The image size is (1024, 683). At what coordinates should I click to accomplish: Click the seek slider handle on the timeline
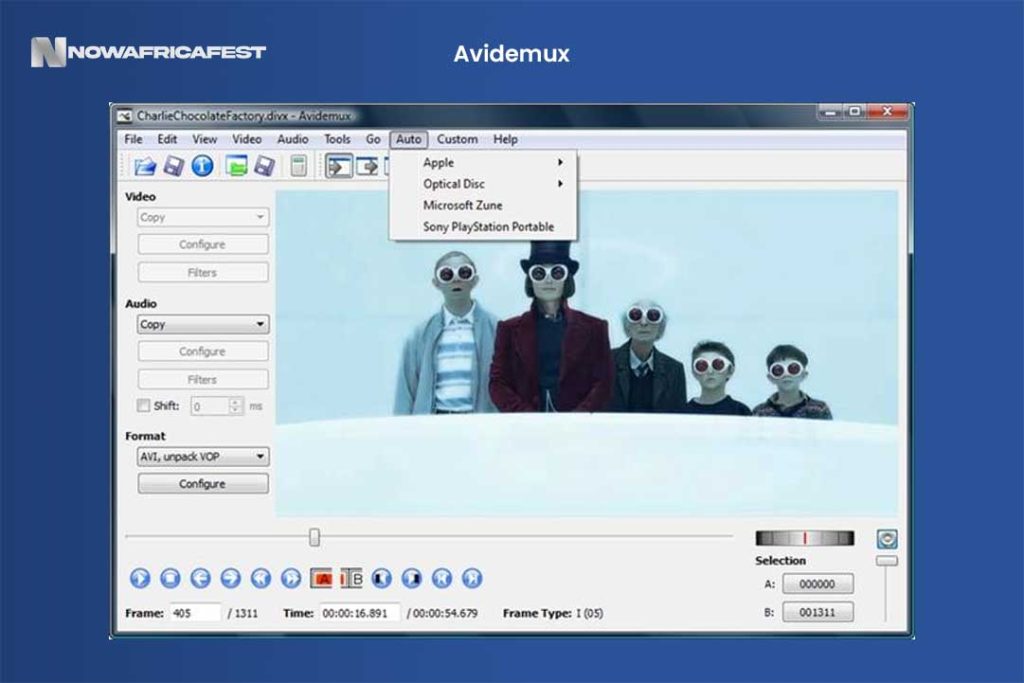point(314,537)
